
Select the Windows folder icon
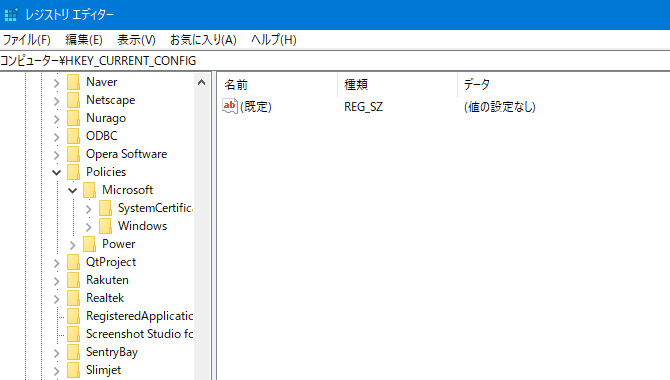(x=105, y=226)
